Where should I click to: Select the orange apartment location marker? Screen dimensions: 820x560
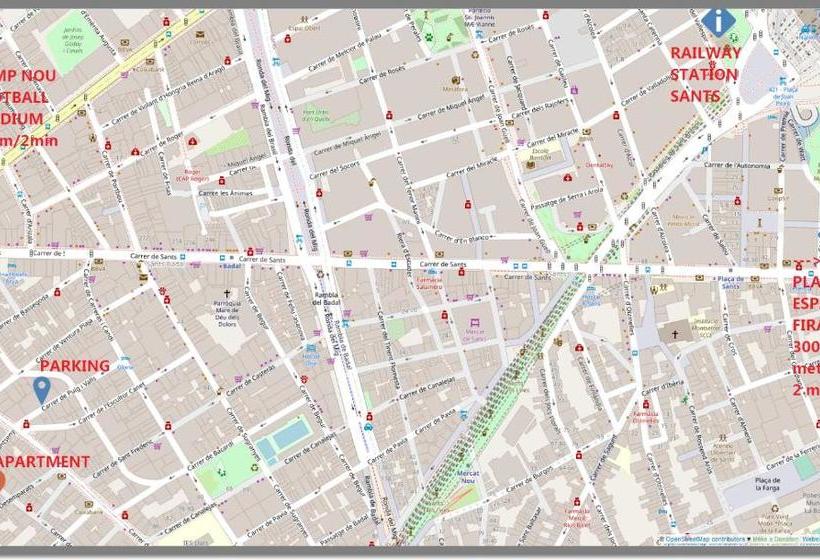click(x=2, y=479)
